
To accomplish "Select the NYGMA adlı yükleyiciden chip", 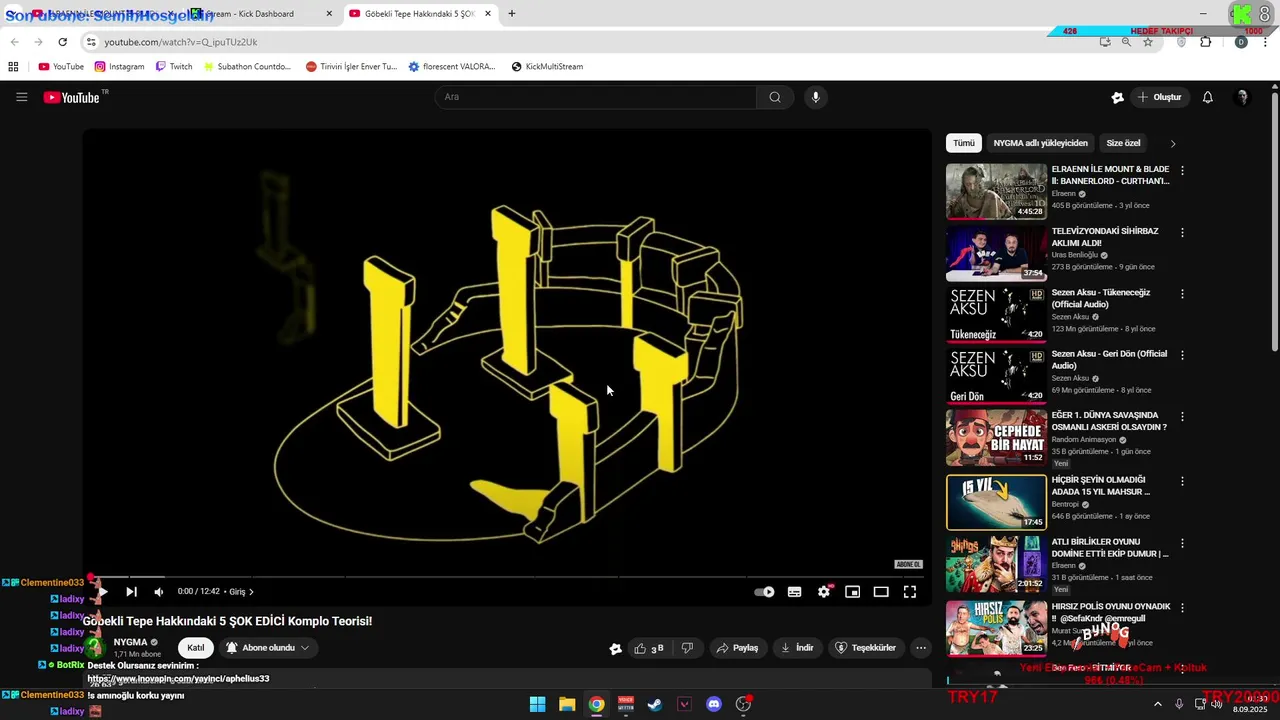I will pyautogui.click(x=1040, y=143).
